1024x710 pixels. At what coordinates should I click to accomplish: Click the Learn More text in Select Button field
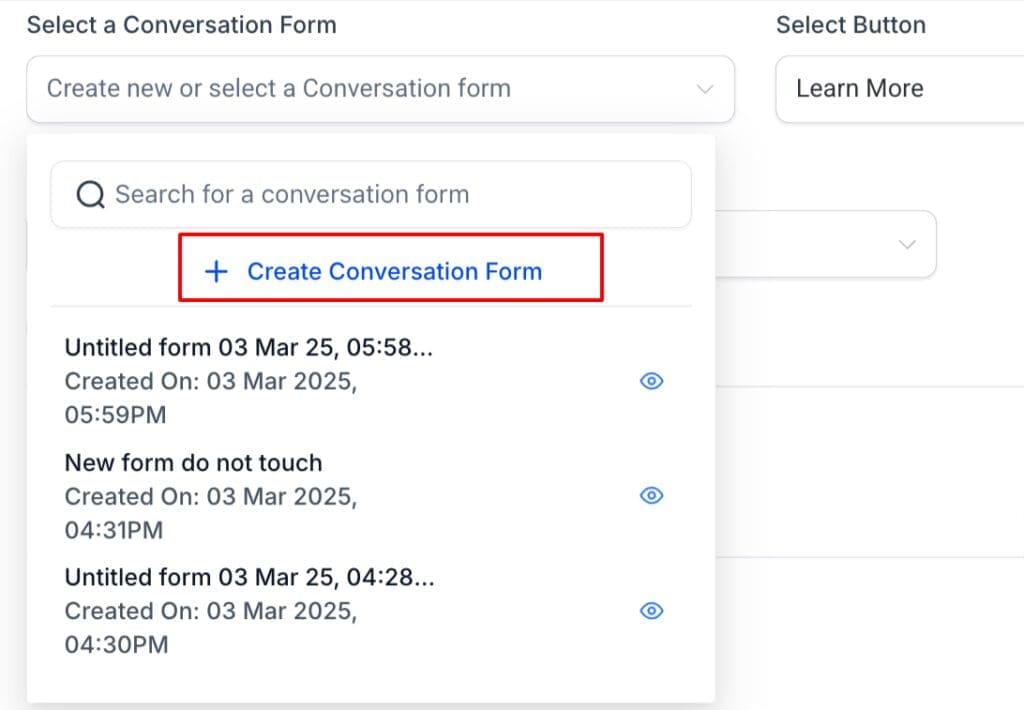(x=859, y=88)
